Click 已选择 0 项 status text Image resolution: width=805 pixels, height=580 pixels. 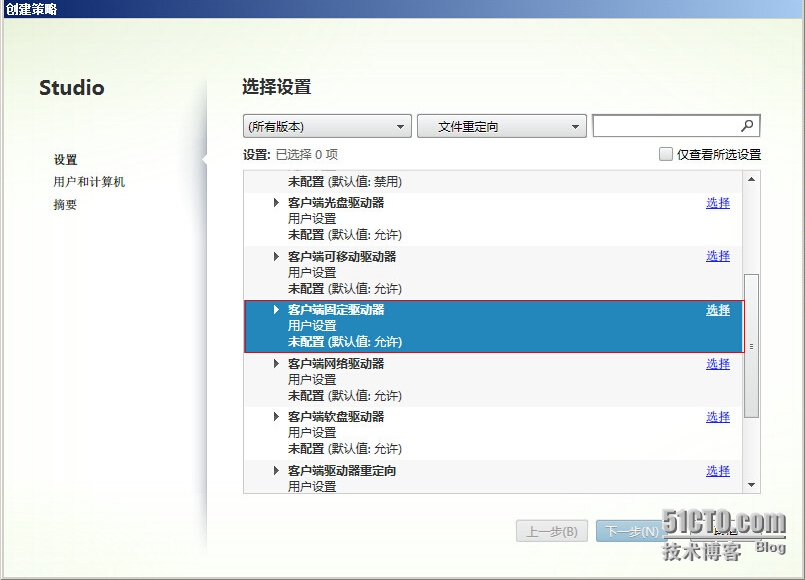click(x=306, y=154)
